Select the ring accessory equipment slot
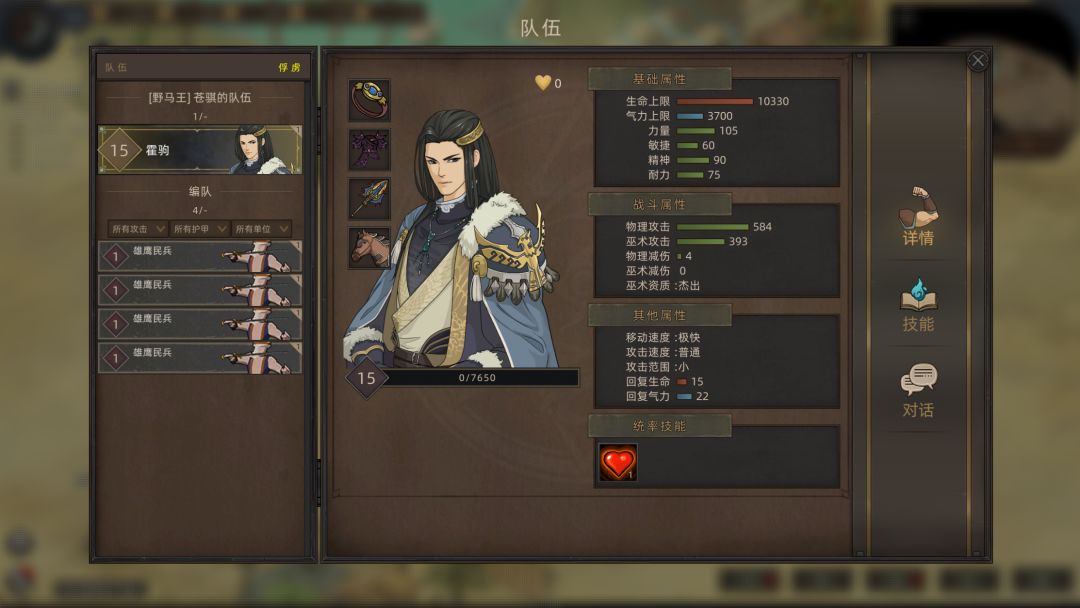The height and width of the screenshot is (608, 1080). point(369,100)
